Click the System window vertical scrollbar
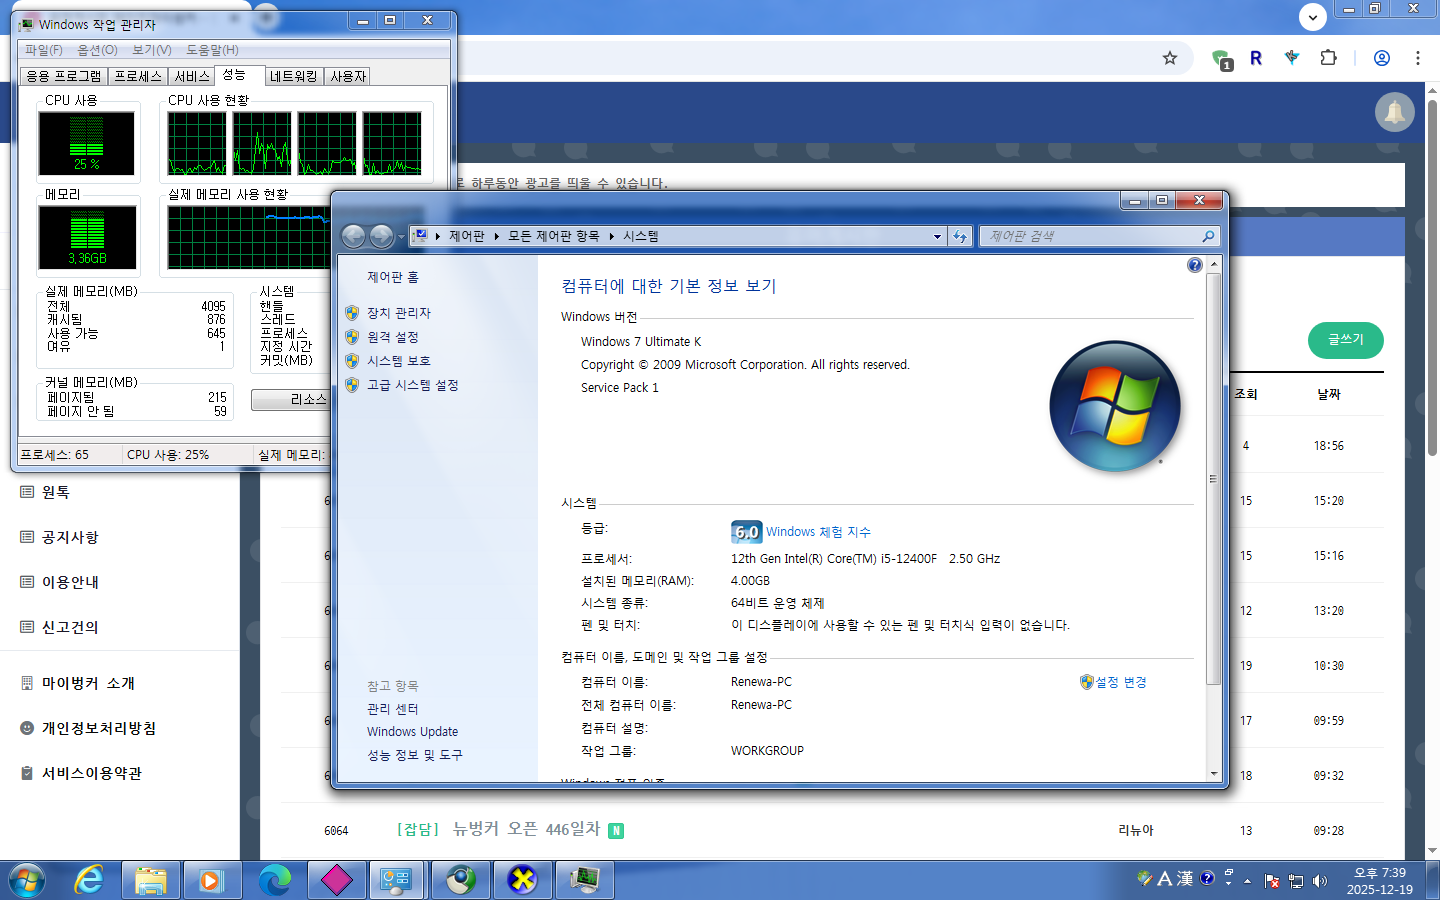 point(1213,480)
